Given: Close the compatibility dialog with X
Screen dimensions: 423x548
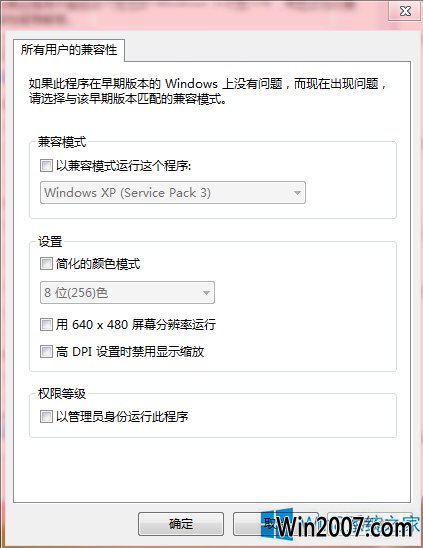Looking at the screenshot, I should point(405,11).
